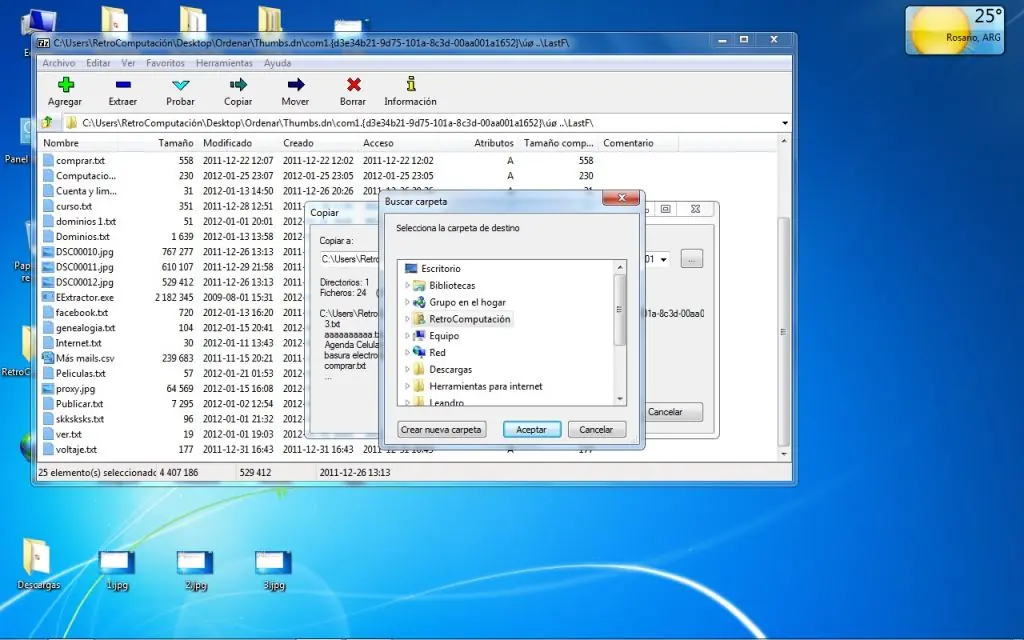The width and height of the screenshot is (1024, 640).
Task: Open the Archivo menu
Action: [x=58, y=63]
